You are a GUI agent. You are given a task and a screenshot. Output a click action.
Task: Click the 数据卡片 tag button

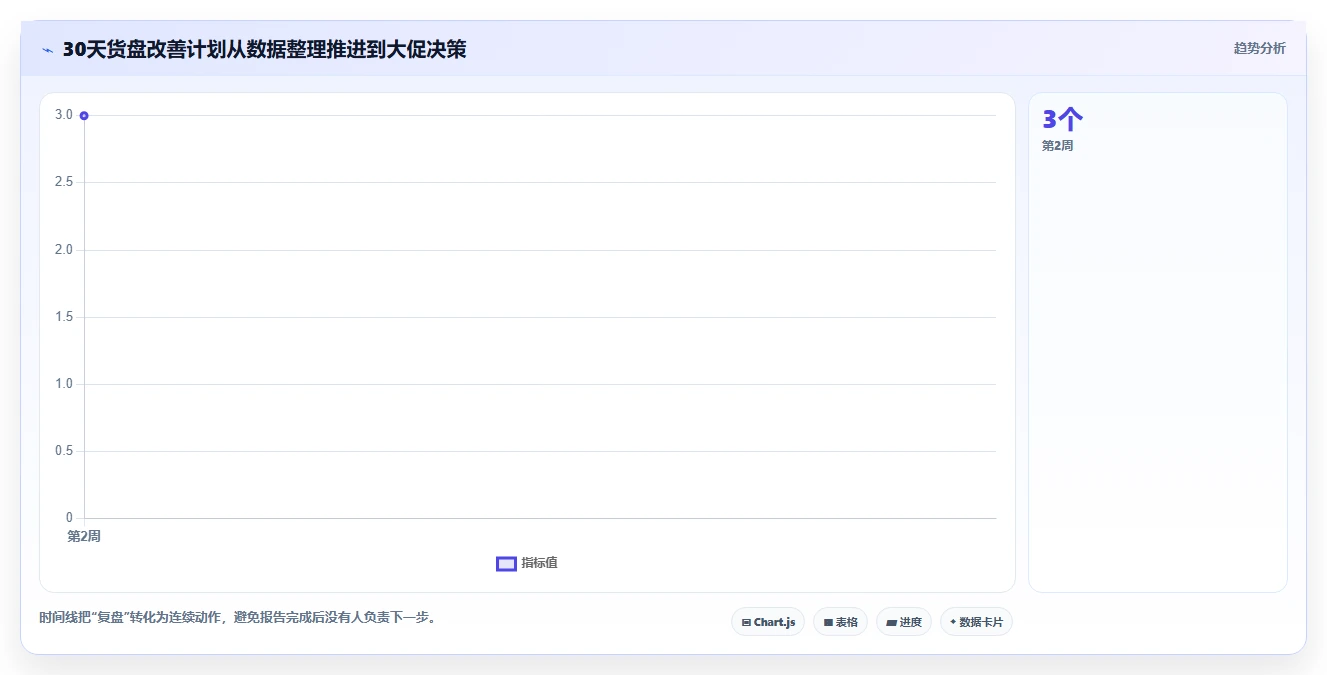(976, 622)
